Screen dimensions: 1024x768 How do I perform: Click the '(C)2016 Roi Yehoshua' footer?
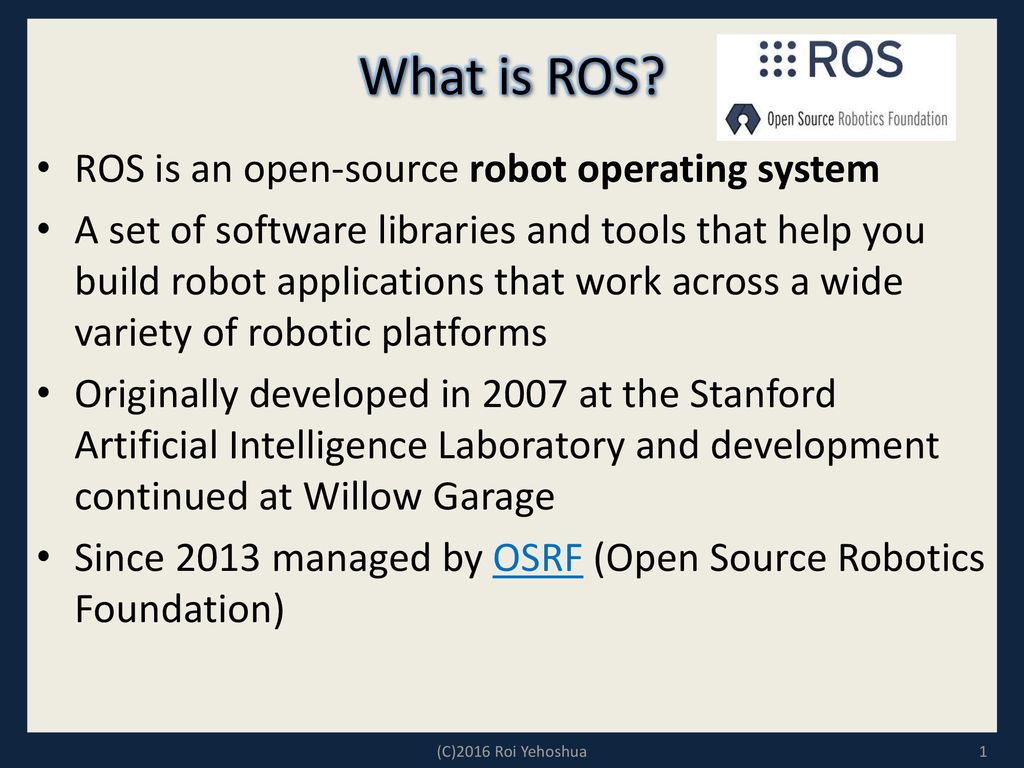tap(511, 751)
